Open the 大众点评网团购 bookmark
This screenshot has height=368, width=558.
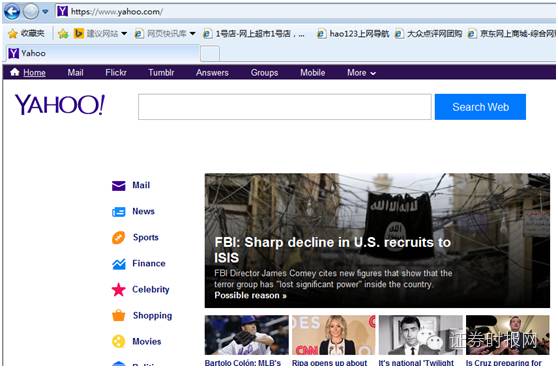(x=428, y=34)
